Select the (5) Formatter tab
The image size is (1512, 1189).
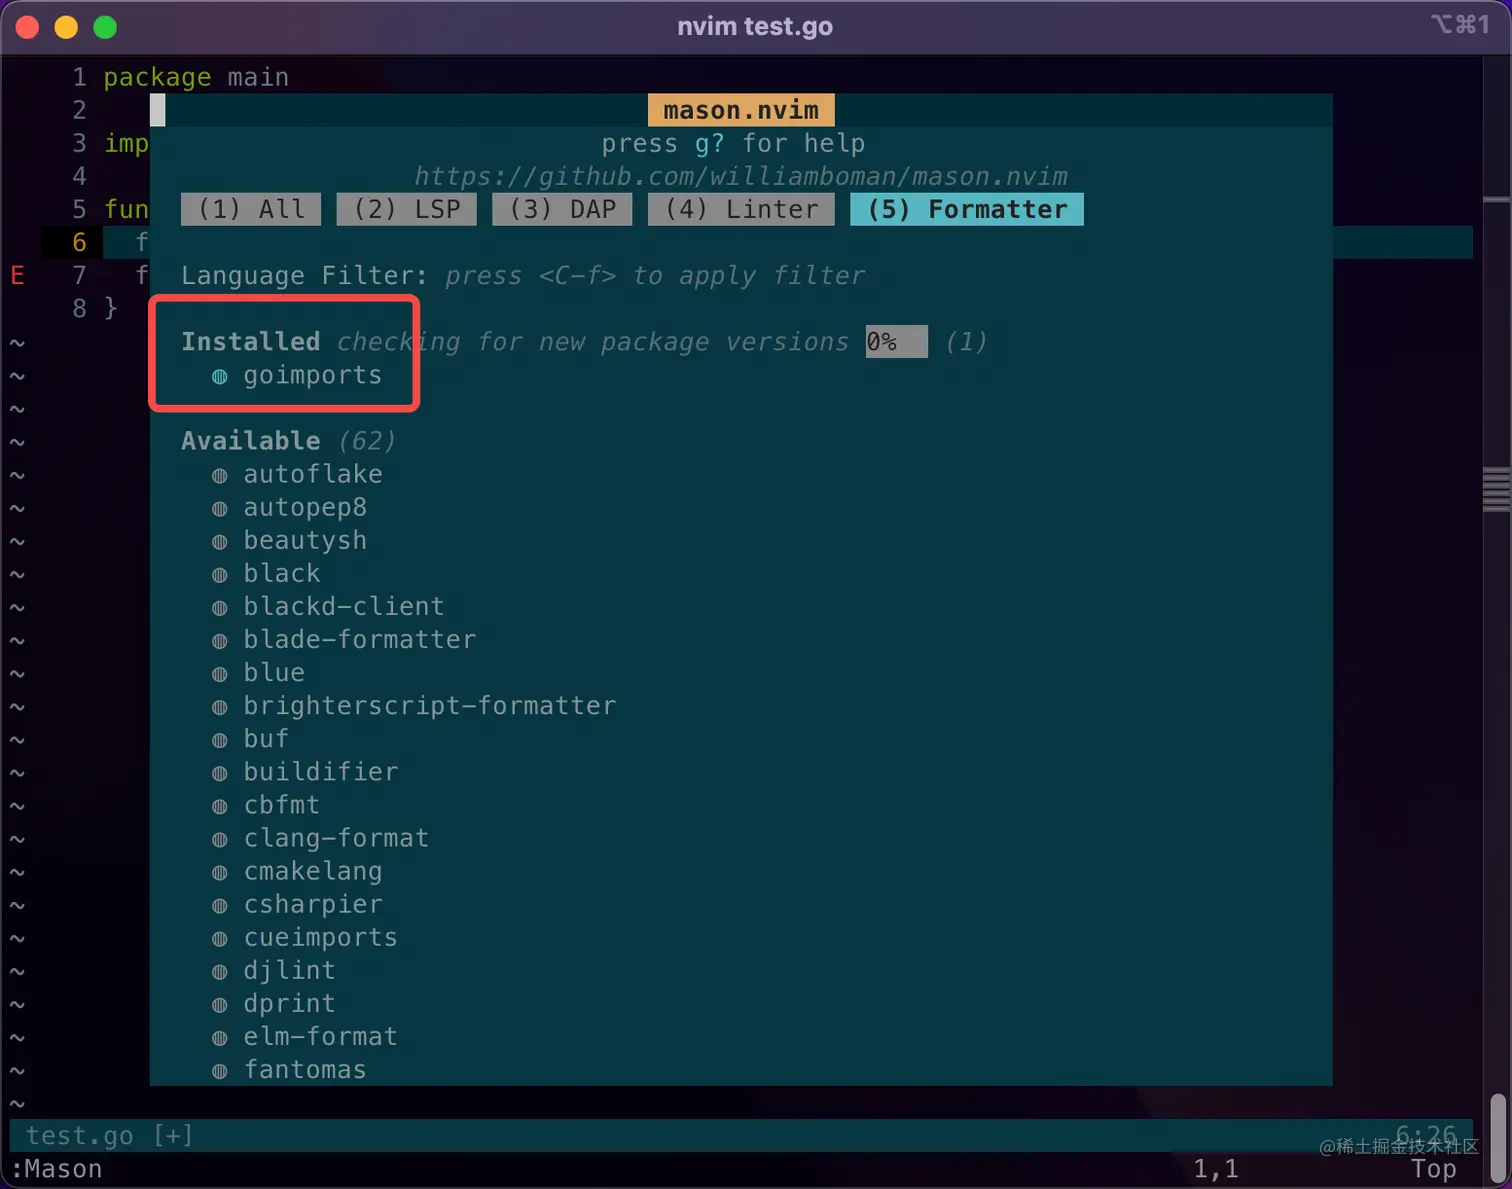click(x=967, y=209)
